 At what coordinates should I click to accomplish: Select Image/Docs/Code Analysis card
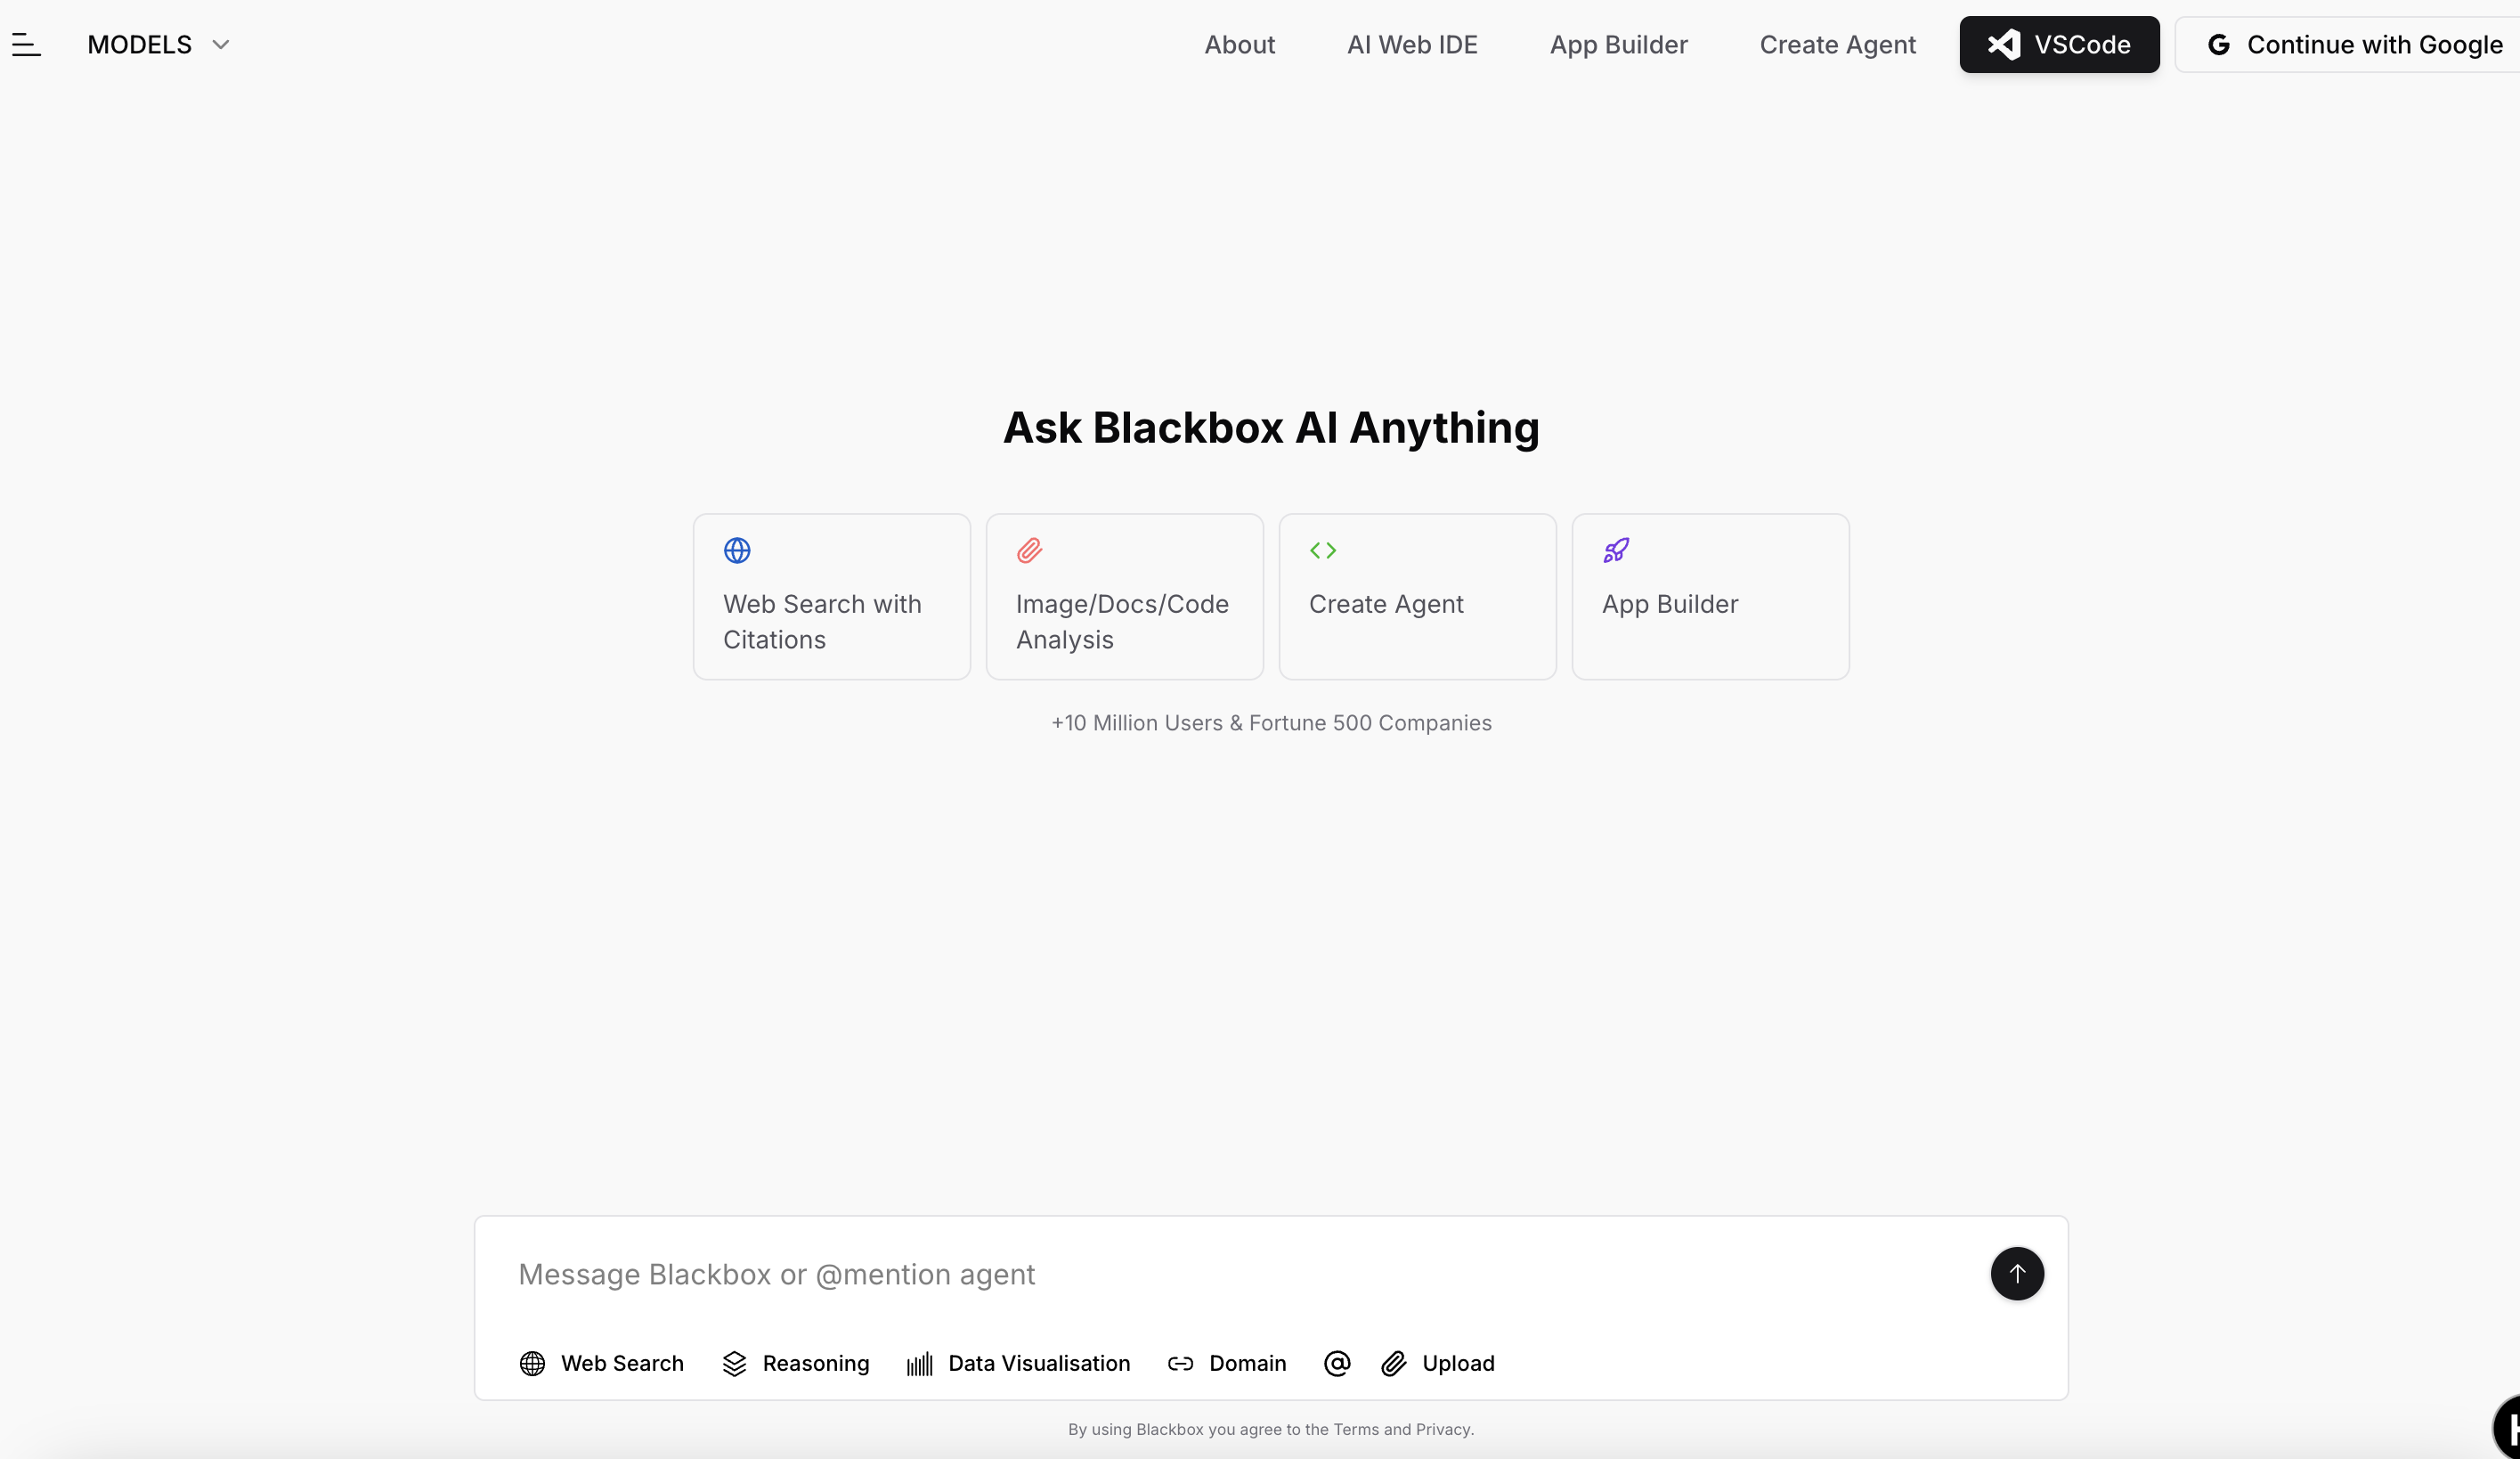(1124, 597)
